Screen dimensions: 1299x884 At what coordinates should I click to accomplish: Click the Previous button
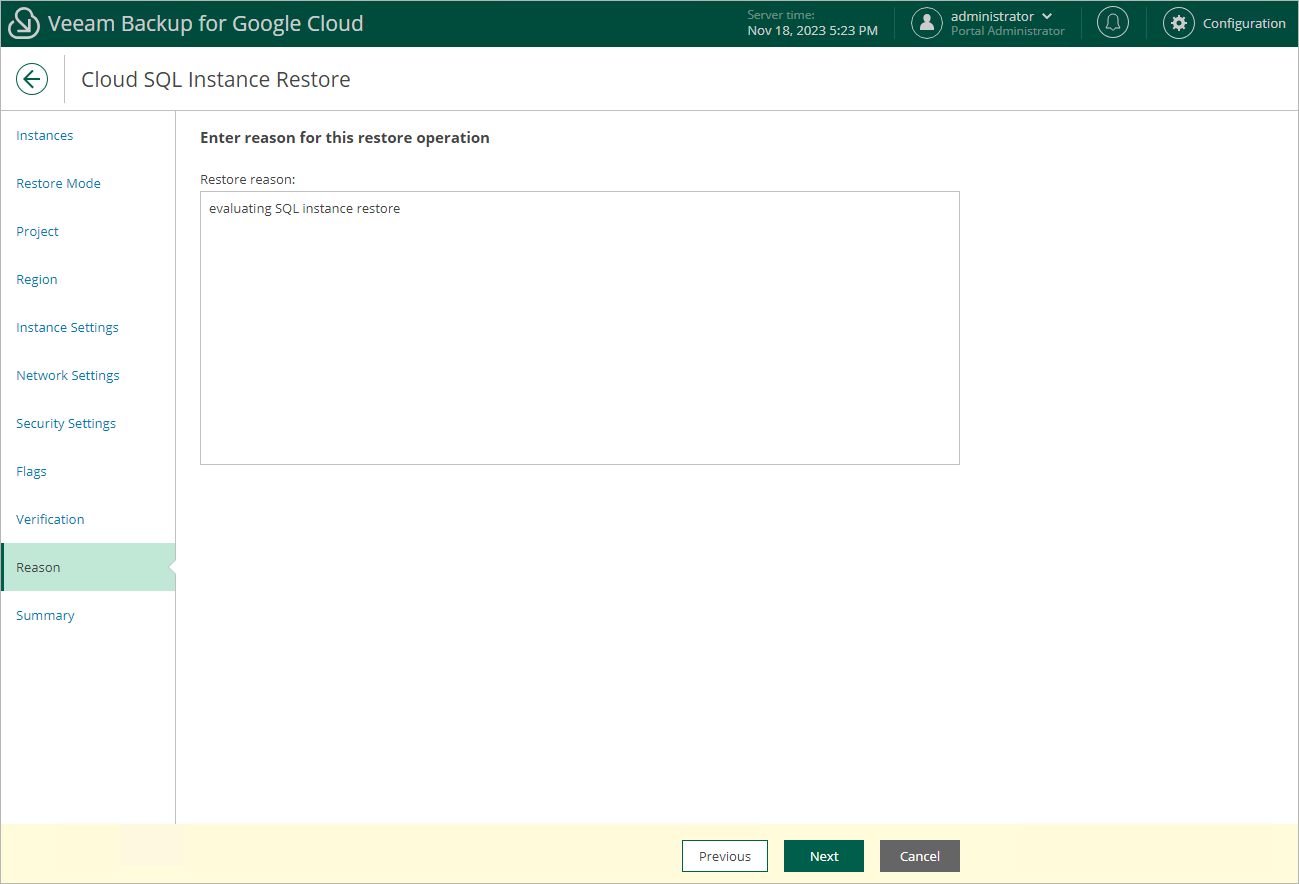[x=725, y=856]
